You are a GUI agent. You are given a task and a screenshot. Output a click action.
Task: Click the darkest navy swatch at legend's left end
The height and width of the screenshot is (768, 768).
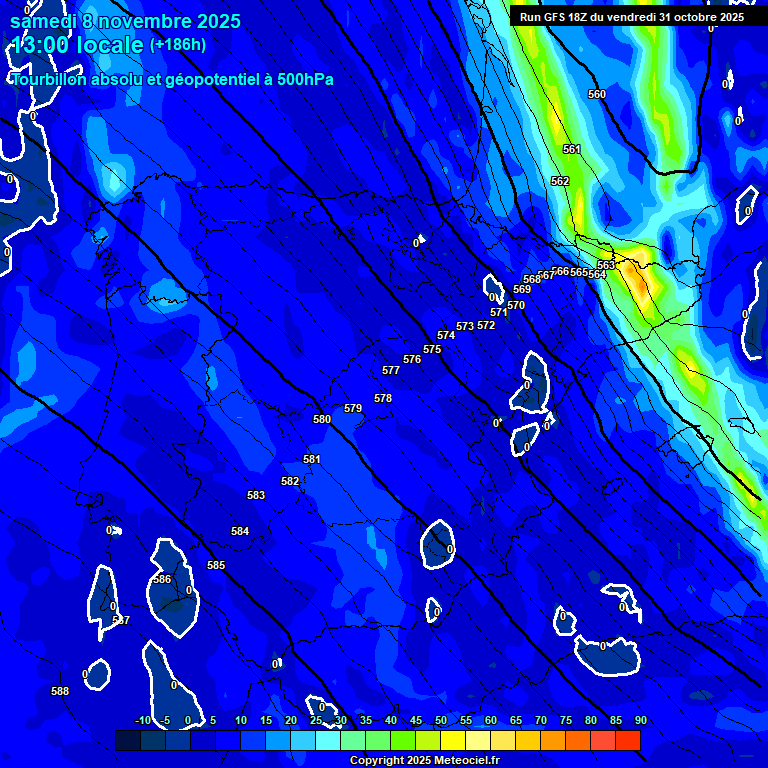(128, 740)
